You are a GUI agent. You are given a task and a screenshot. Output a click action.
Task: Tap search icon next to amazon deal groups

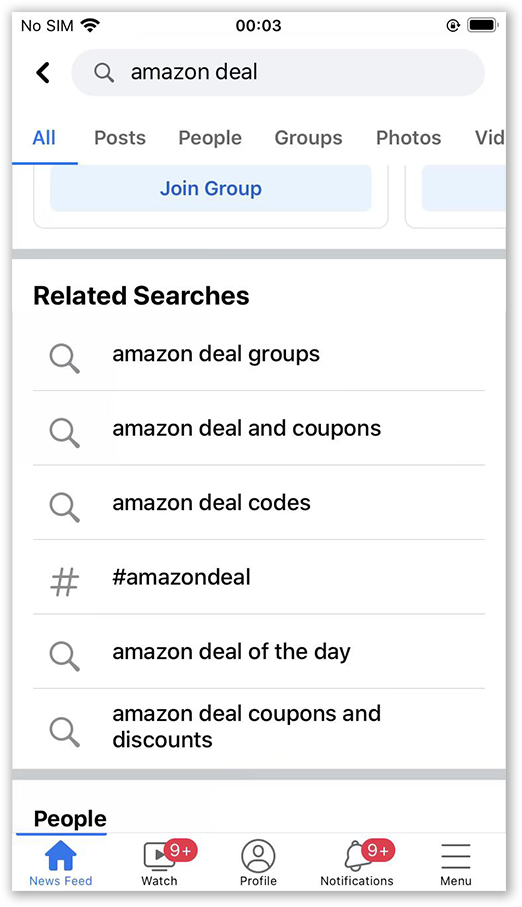coord(64,359)
